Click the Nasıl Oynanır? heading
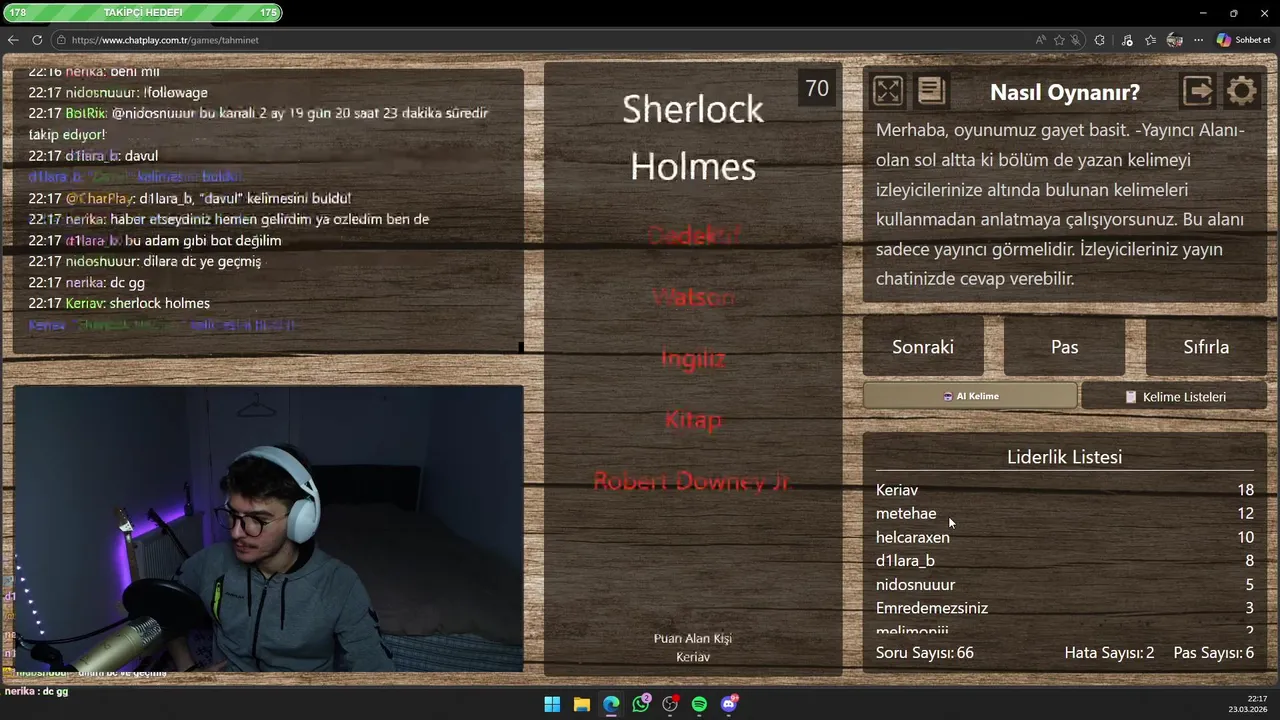The image size is (1280, 720). click(x=1064, y=92)
